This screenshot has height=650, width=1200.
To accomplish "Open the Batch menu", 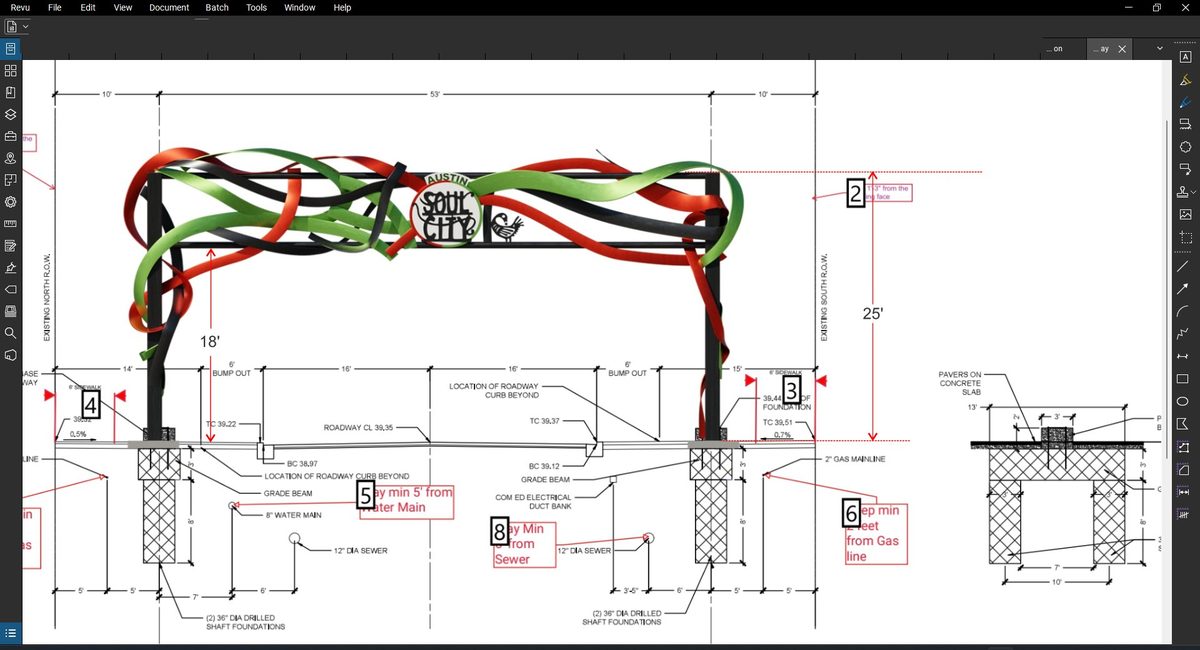I will 216,8.
